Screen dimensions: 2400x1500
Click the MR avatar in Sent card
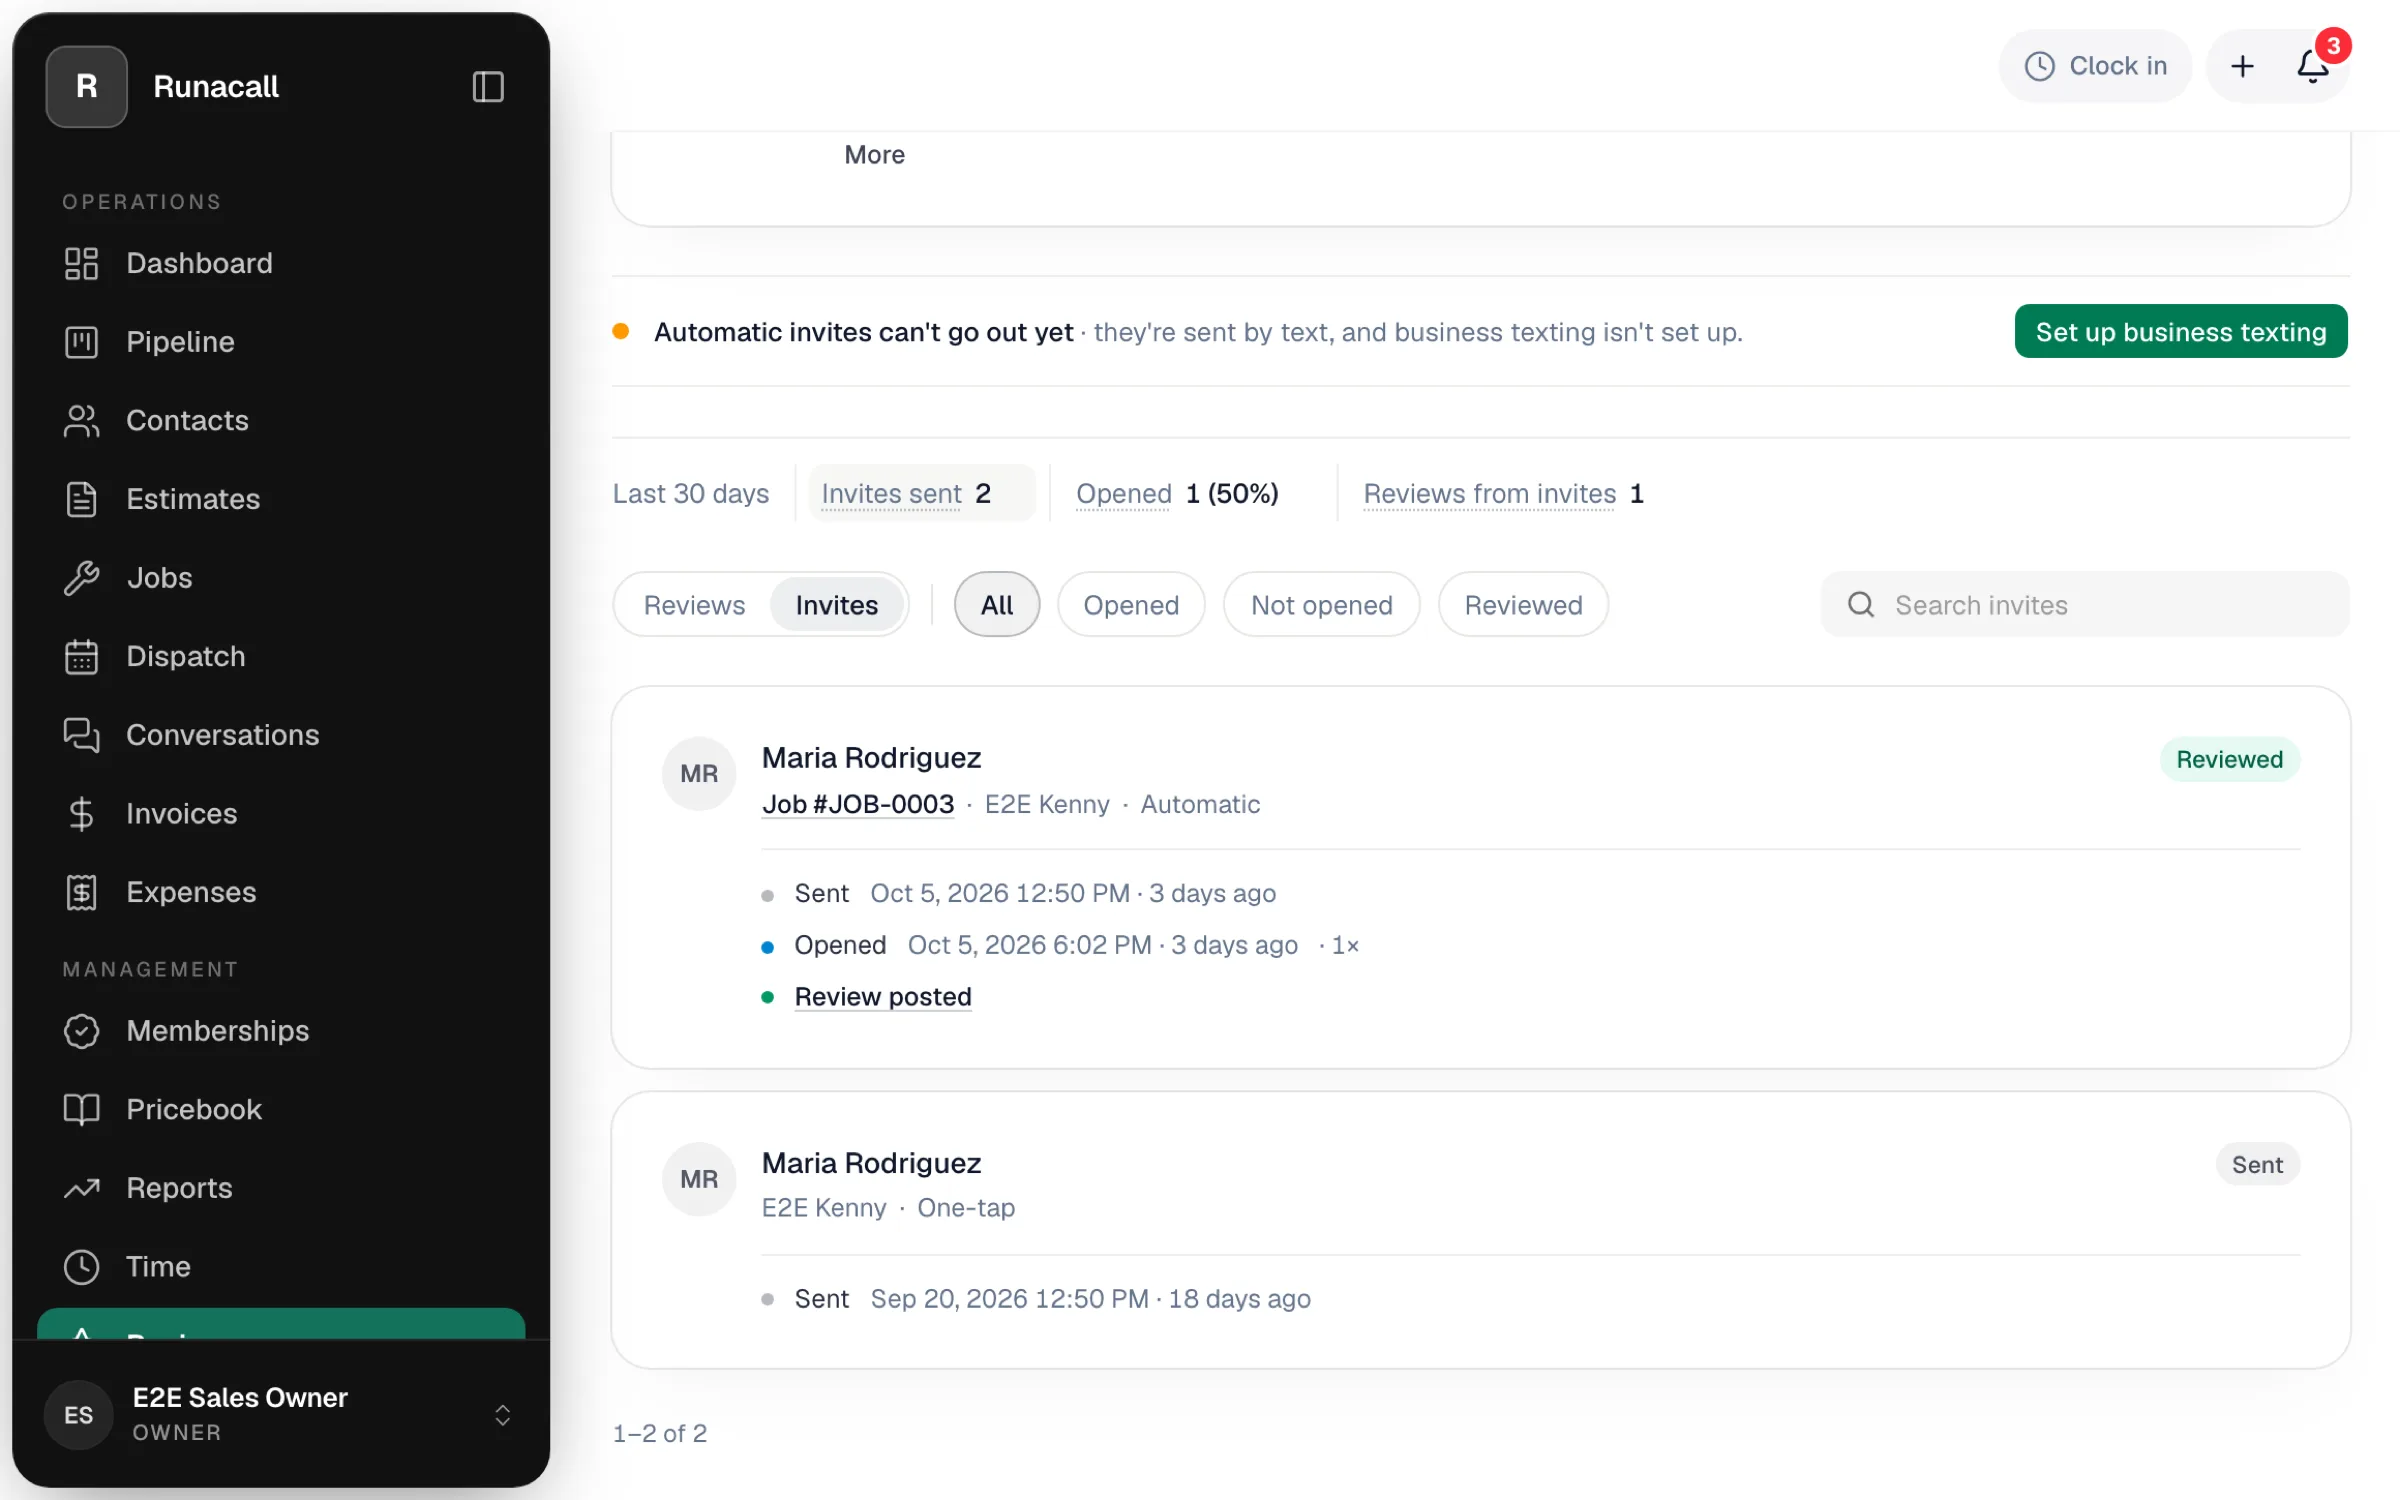point(699,1179)
